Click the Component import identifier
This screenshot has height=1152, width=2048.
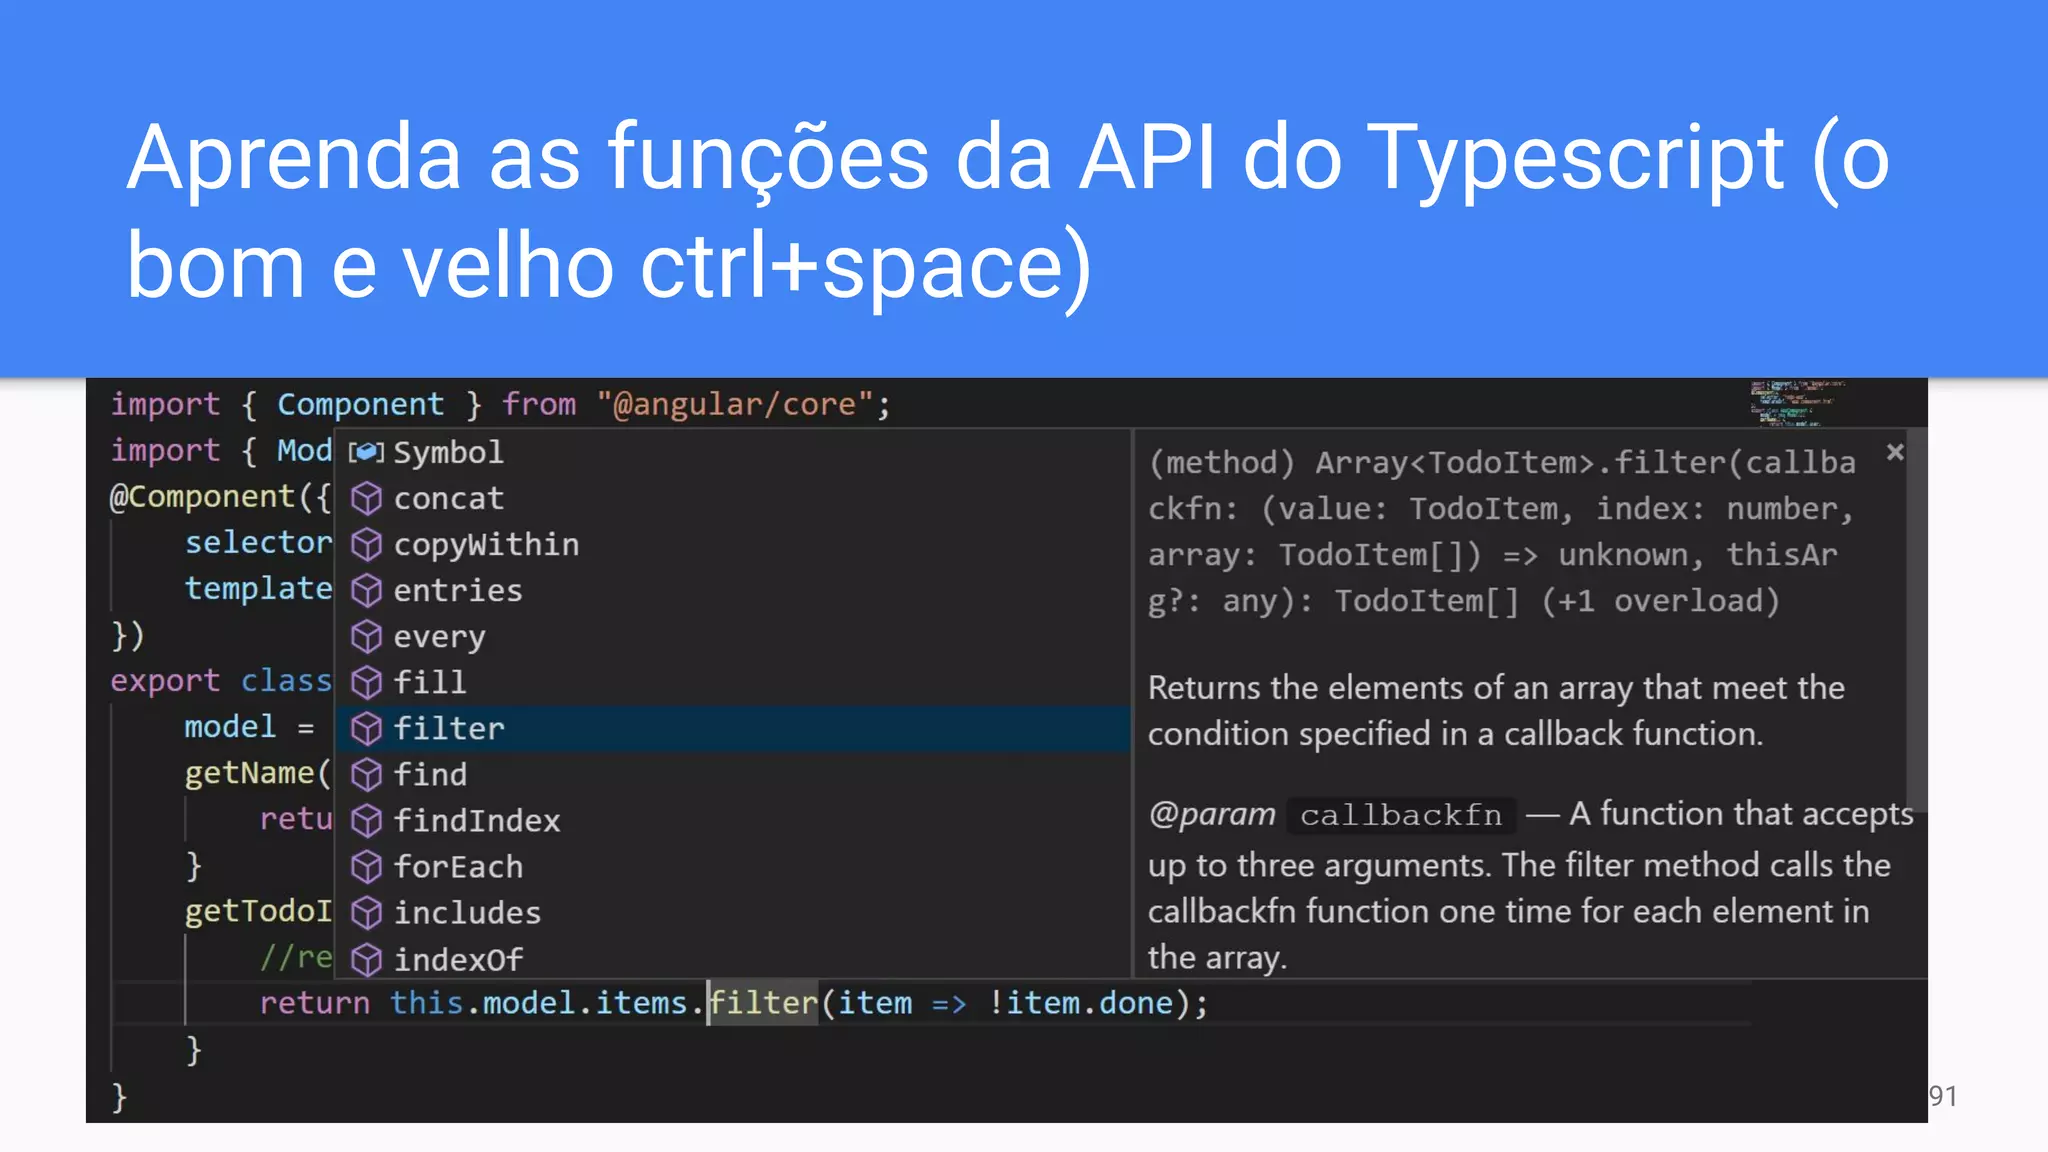click(360, 404)
